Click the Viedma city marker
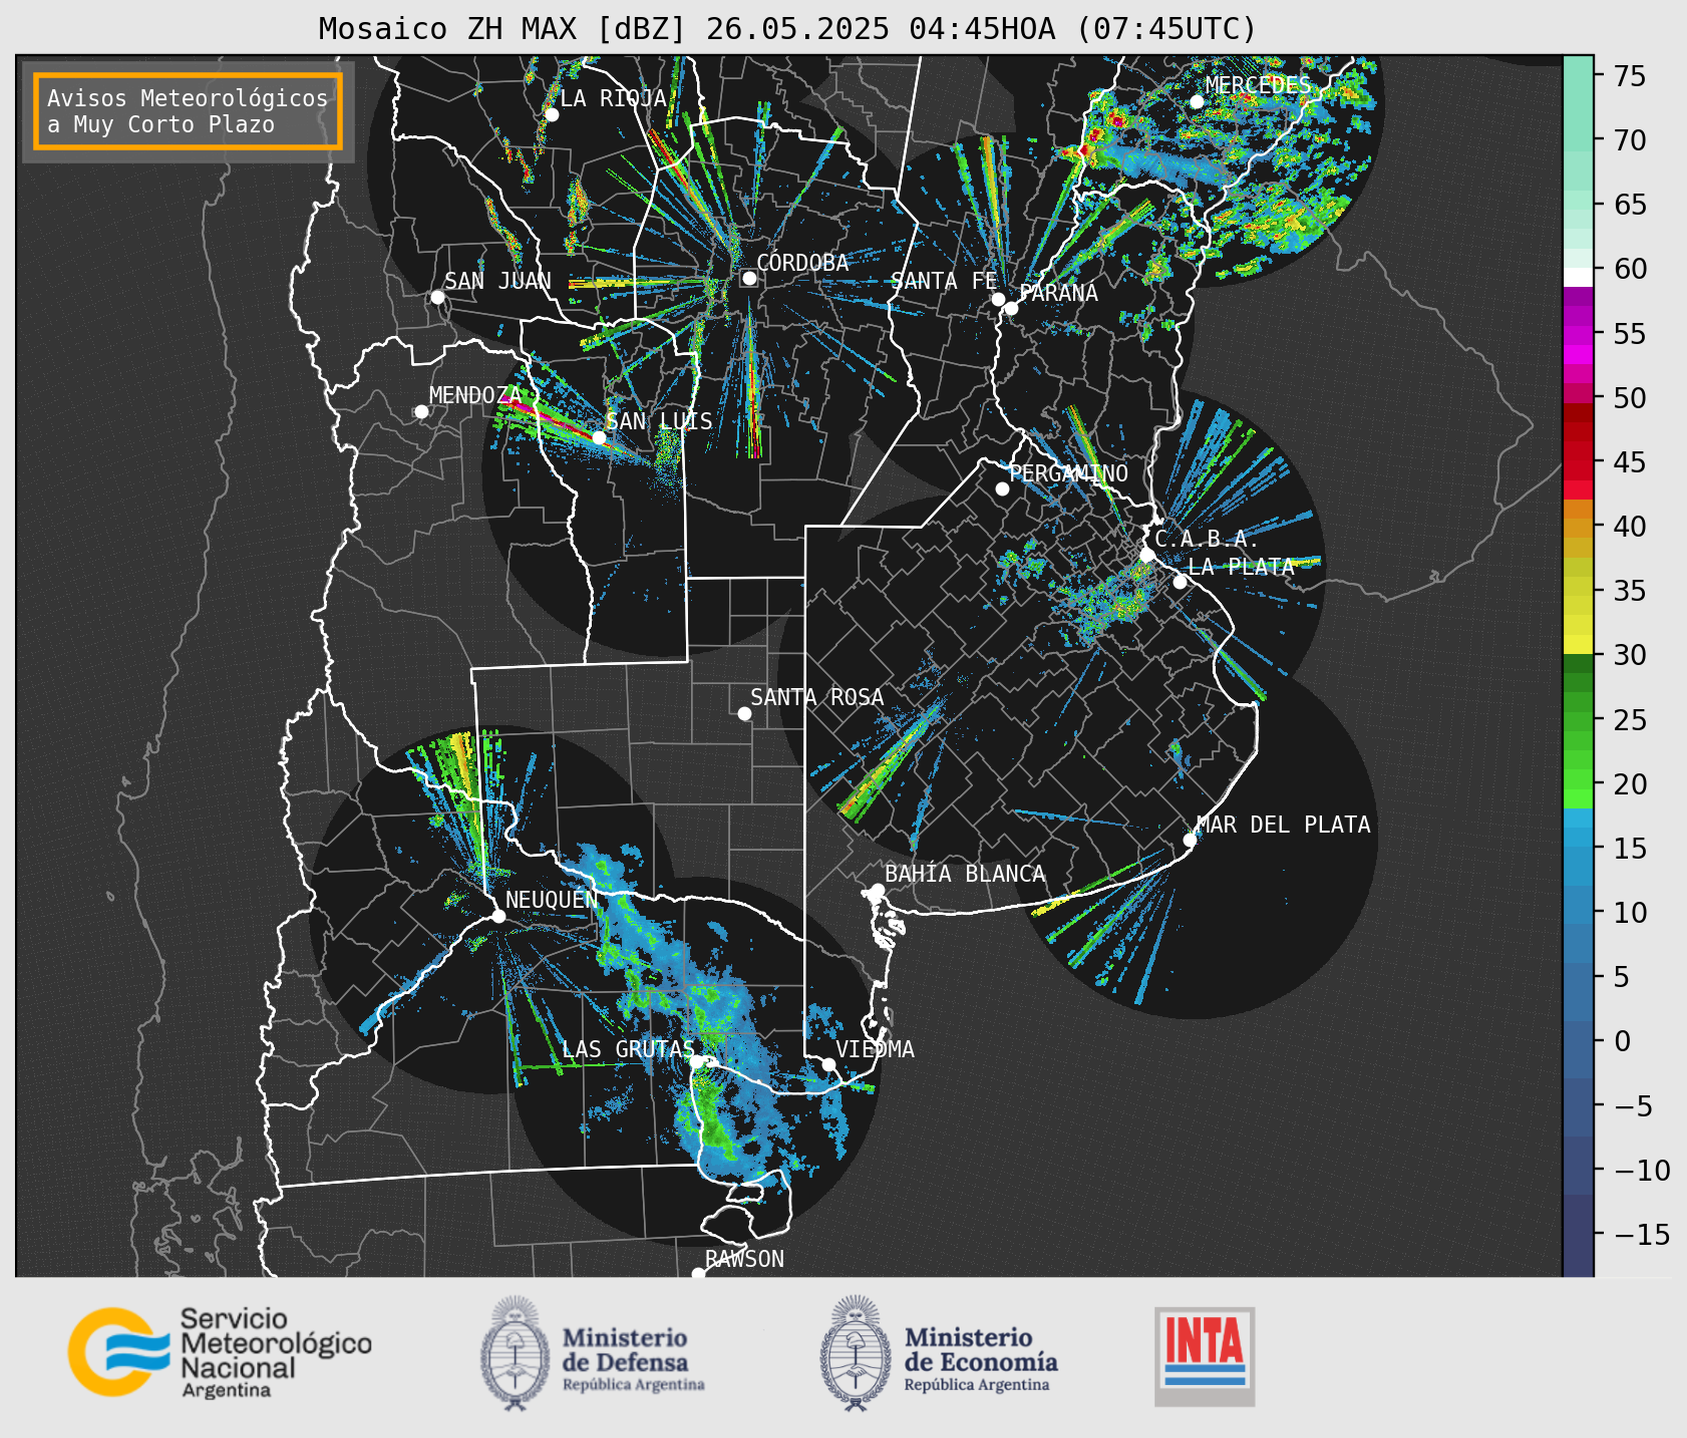The image size is (1687, 1438). (x=829, y=1064)
